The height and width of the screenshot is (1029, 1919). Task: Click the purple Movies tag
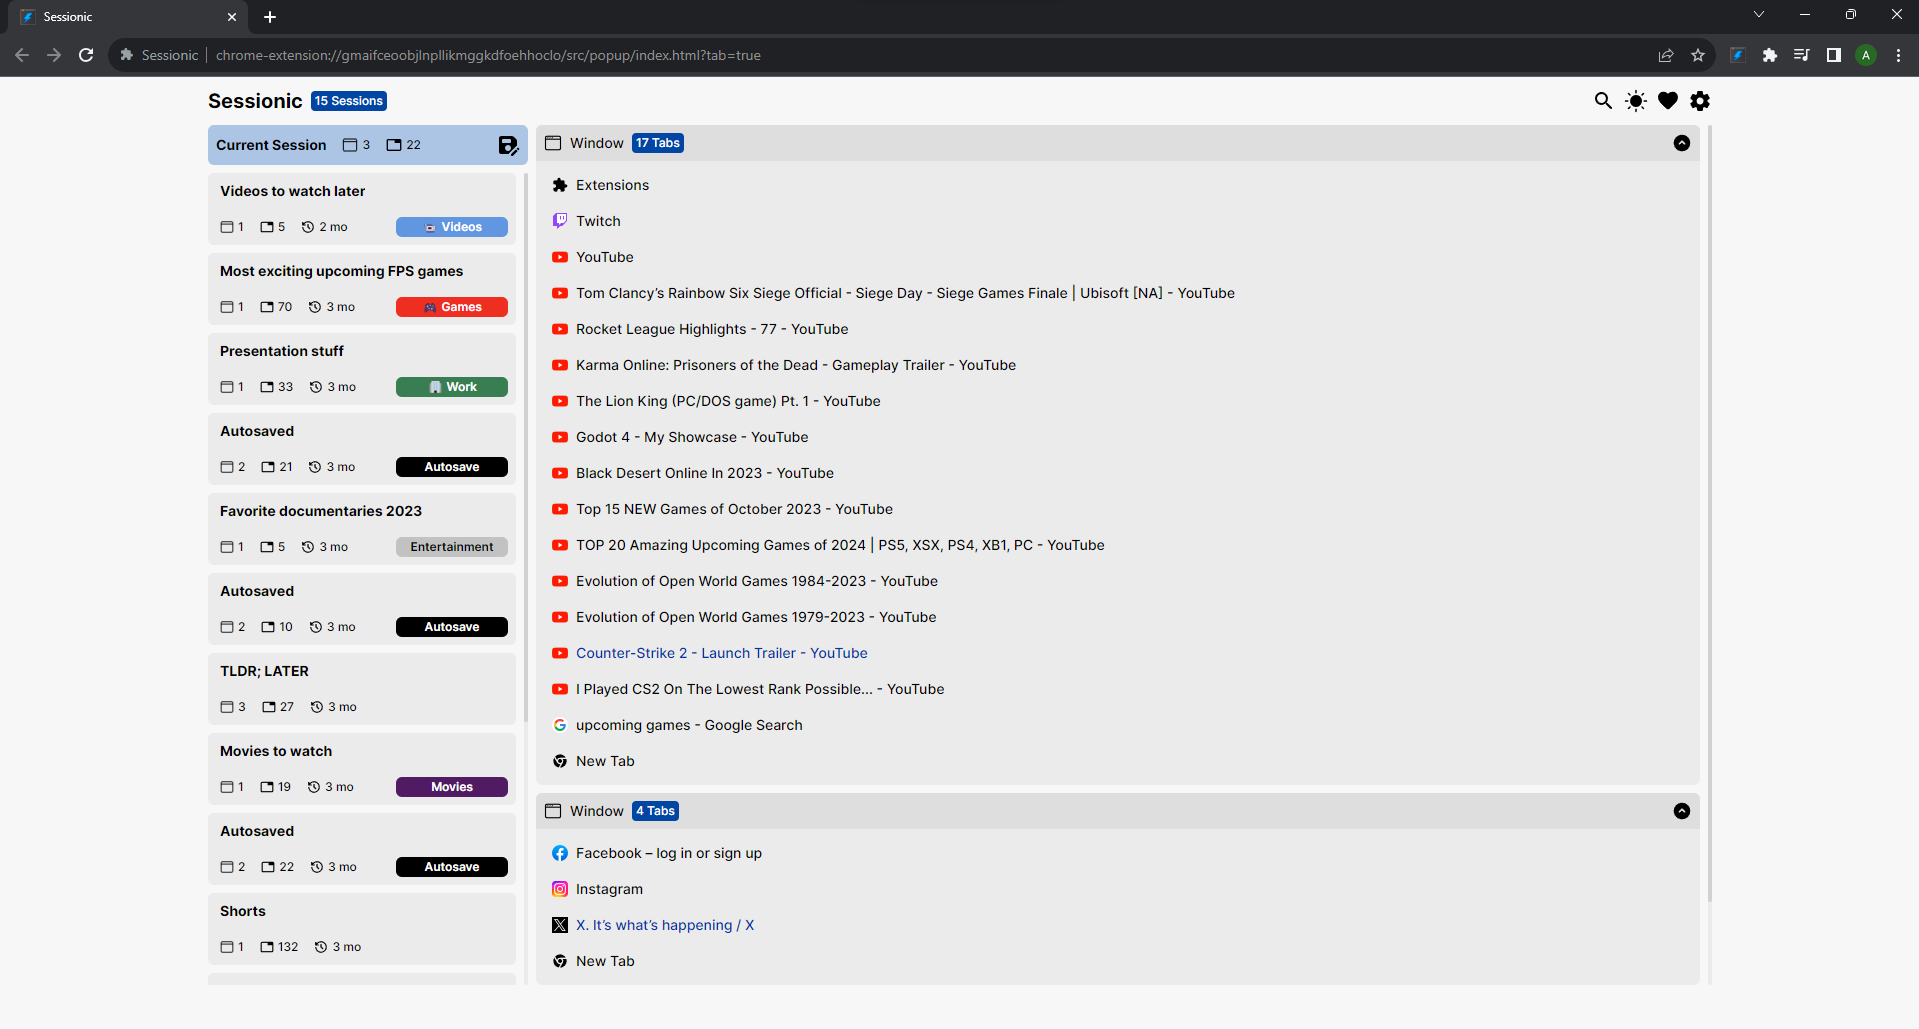pyautogui.click(x=452, y=787)
